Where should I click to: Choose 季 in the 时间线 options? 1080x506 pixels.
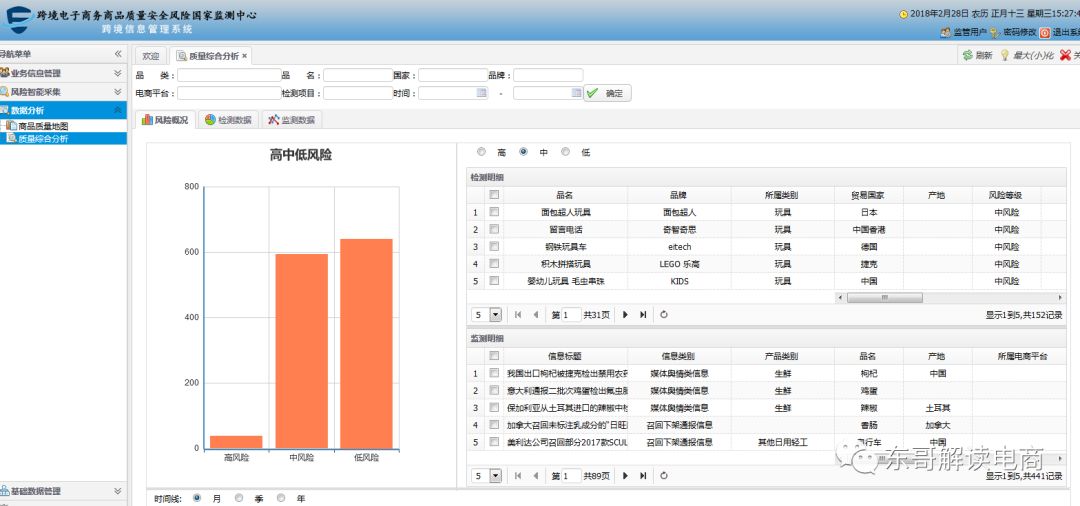click(239, 497)
